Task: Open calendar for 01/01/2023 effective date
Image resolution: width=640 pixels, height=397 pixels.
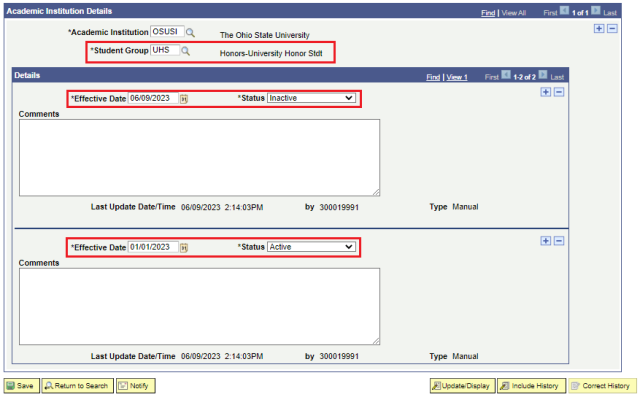Action: click(184, 248)
